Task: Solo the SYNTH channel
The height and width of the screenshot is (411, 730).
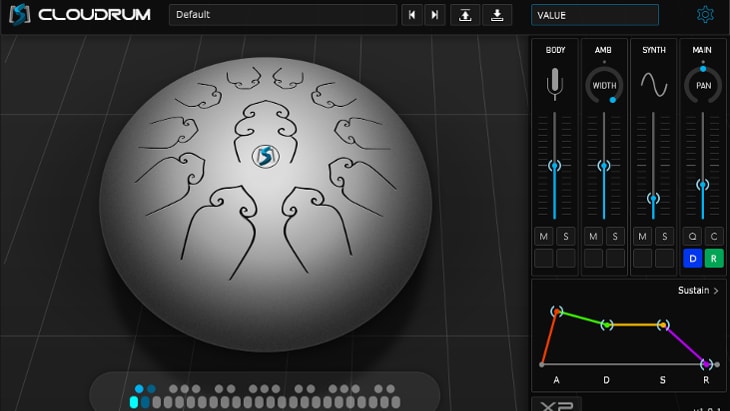Action: pos(664,236)
